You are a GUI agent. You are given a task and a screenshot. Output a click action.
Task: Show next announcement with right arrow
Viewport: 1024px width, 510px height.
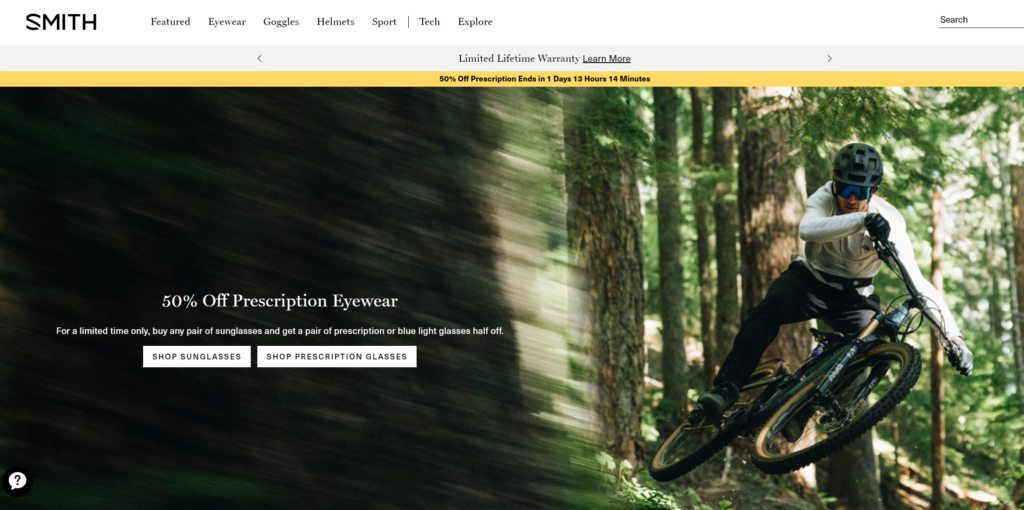point(829,58)
